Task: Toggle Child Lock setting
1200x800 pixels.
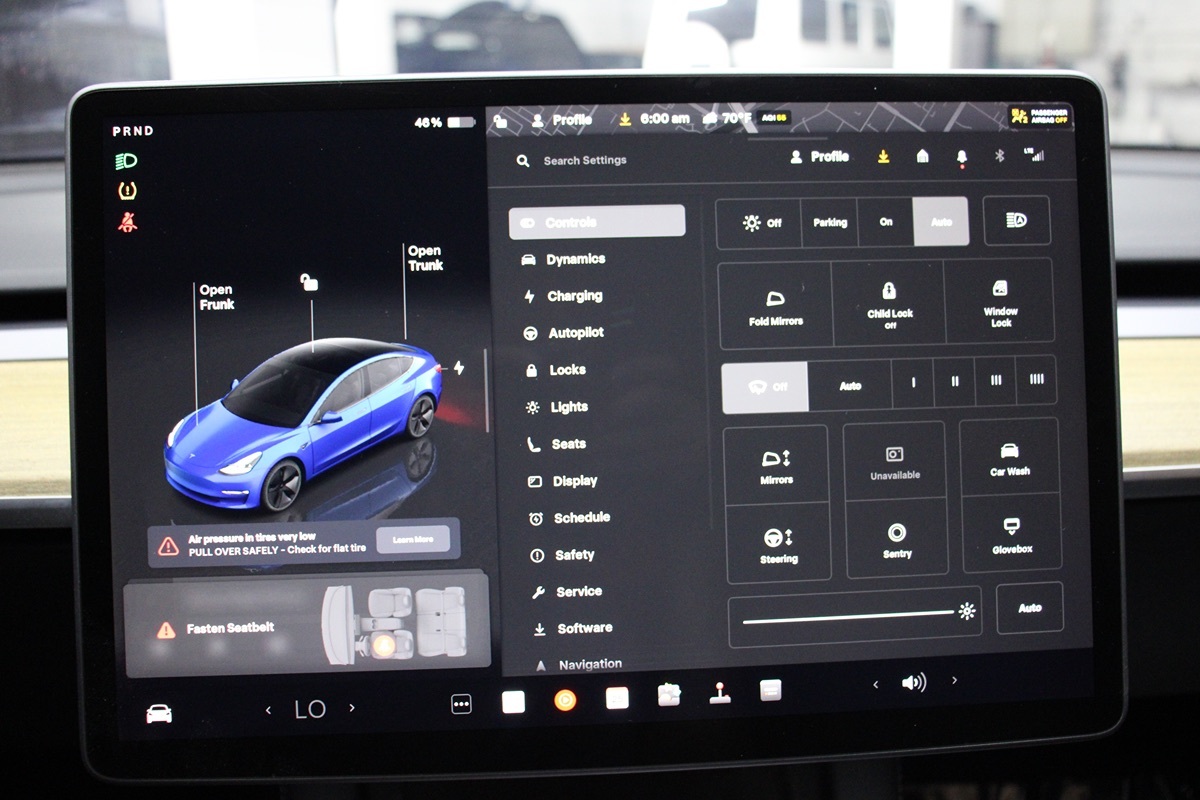Action: pyautogui.click(x=889, y=303)
